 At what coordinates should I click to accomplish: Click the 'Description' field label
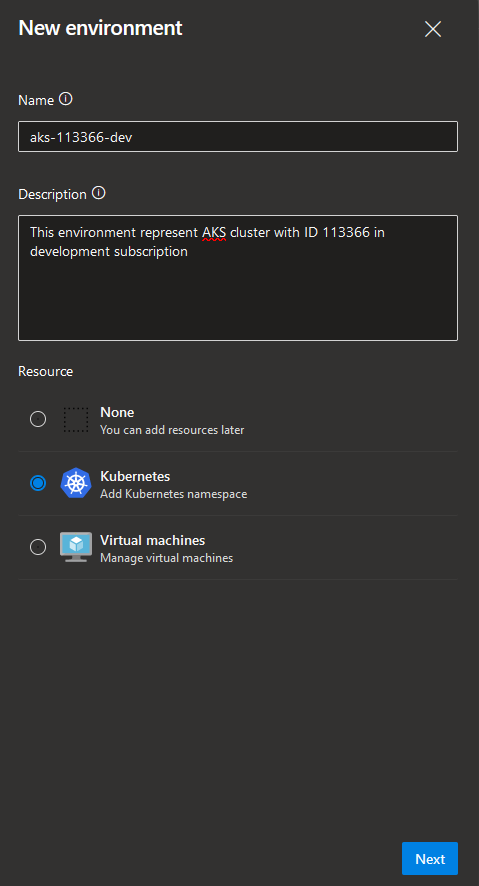53,194
